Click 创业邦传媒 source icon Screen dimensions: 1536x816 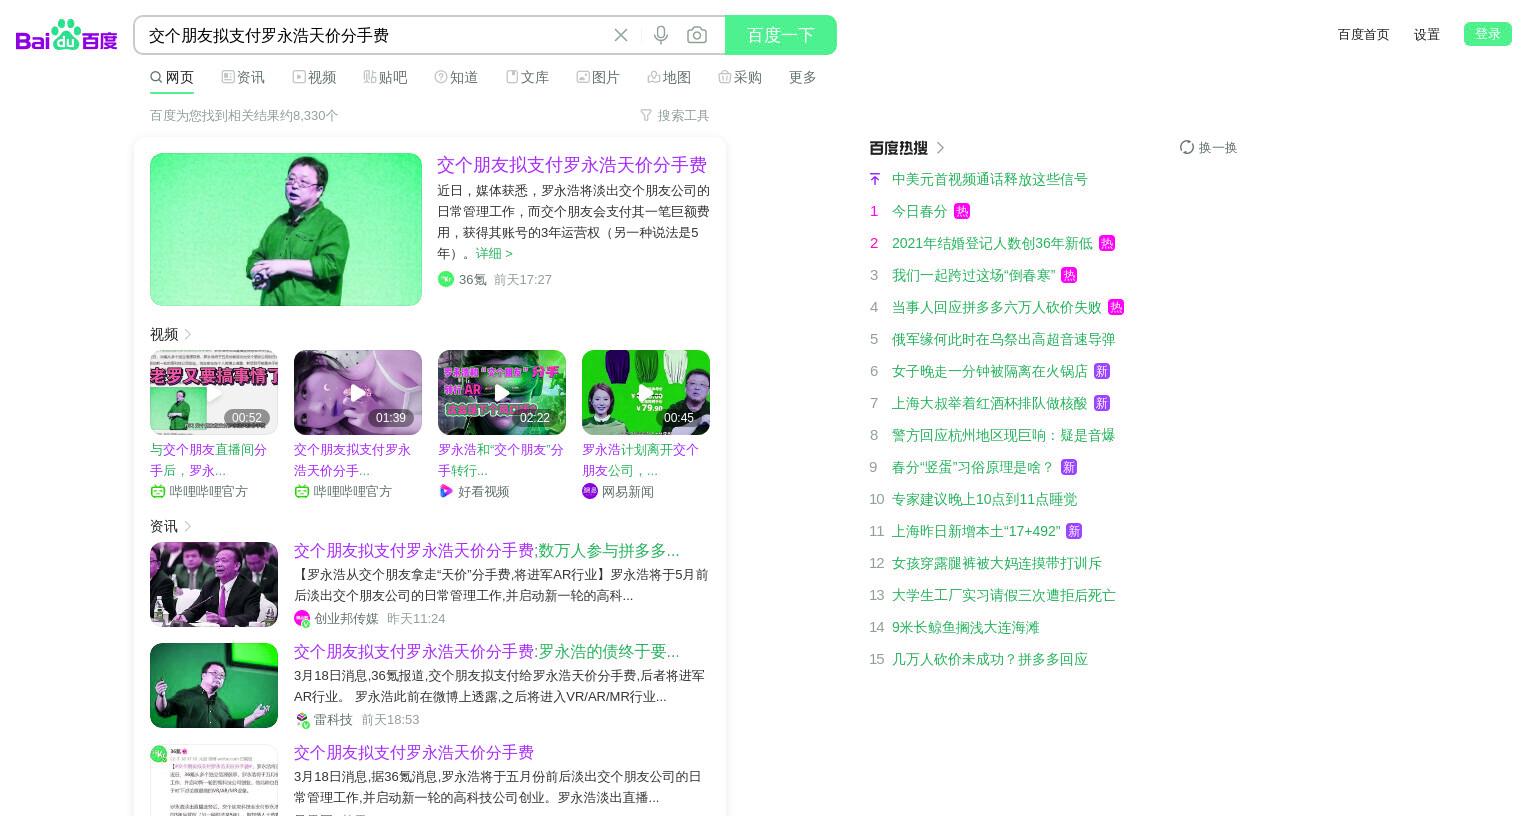click(x=302, y=619)
